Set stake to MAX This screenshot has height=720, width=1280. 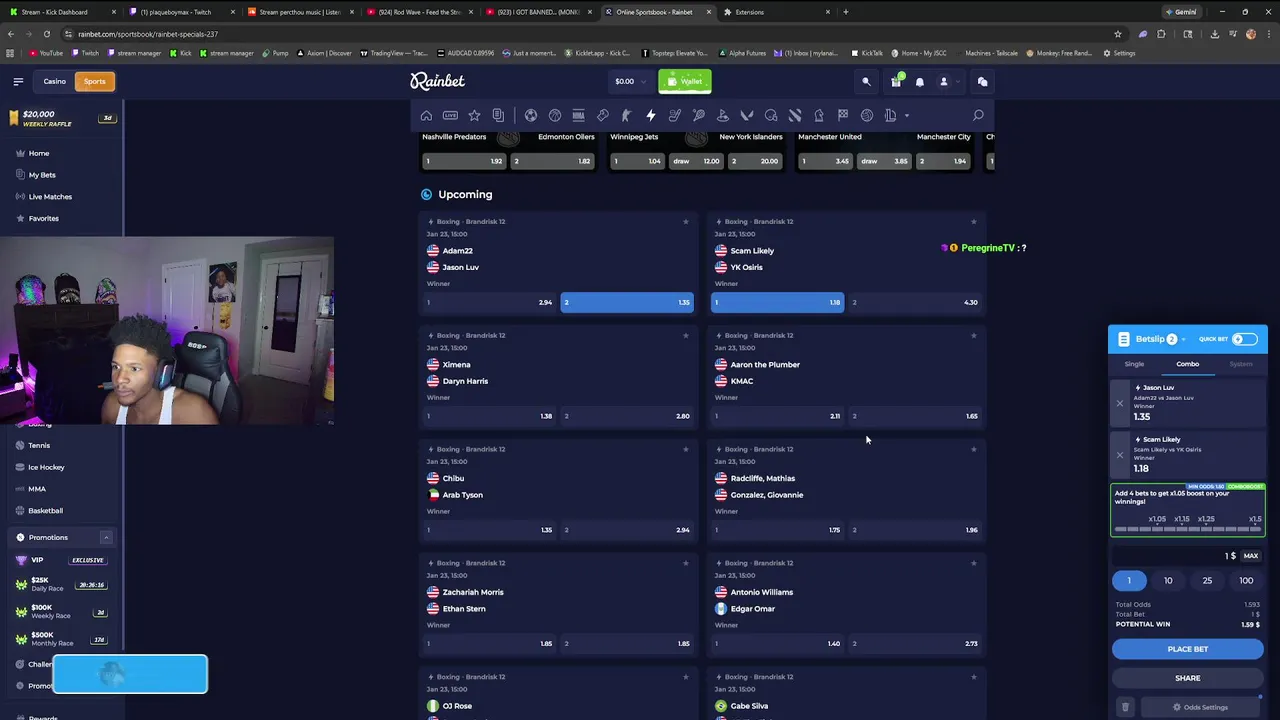click(x=1251, y=556)
